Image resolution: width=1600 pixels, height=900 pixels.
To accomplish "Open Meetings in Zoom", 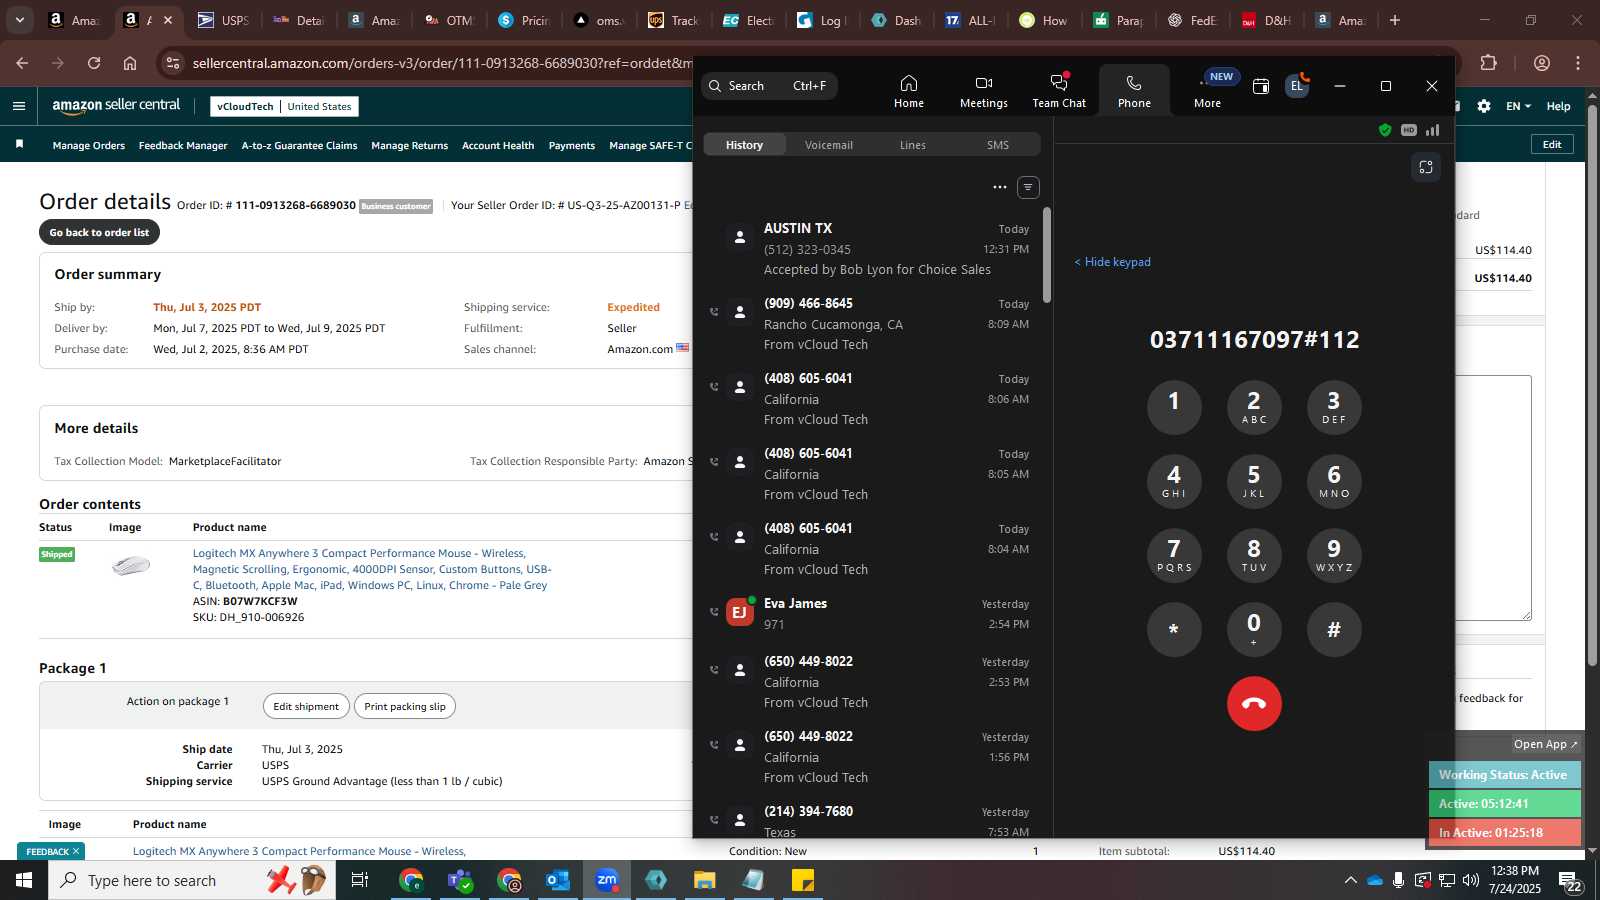I will [983, 91].
